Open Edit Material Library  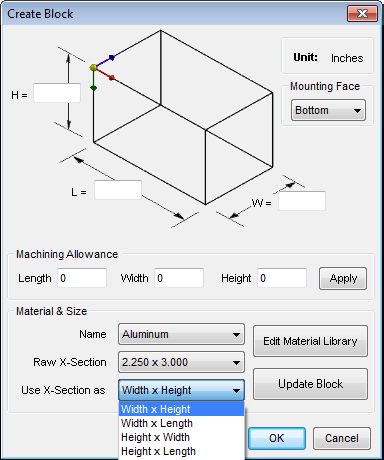310,341
